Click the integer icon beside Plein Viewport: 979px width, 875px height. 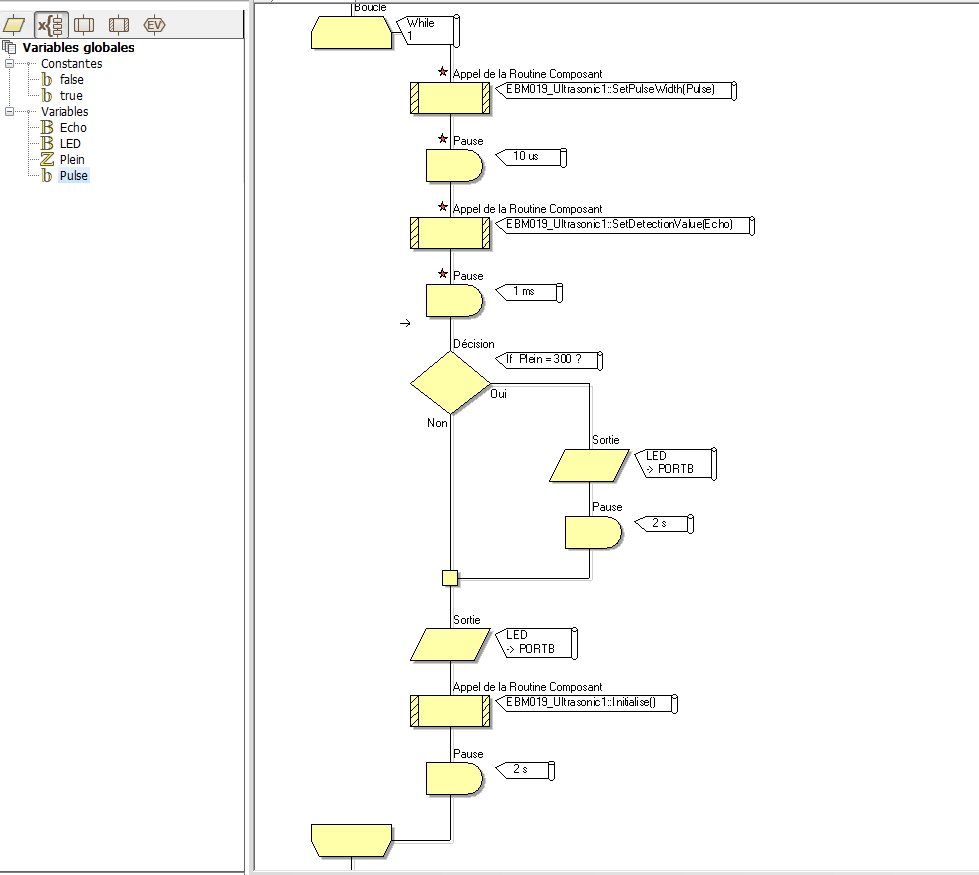pos(47,159)
